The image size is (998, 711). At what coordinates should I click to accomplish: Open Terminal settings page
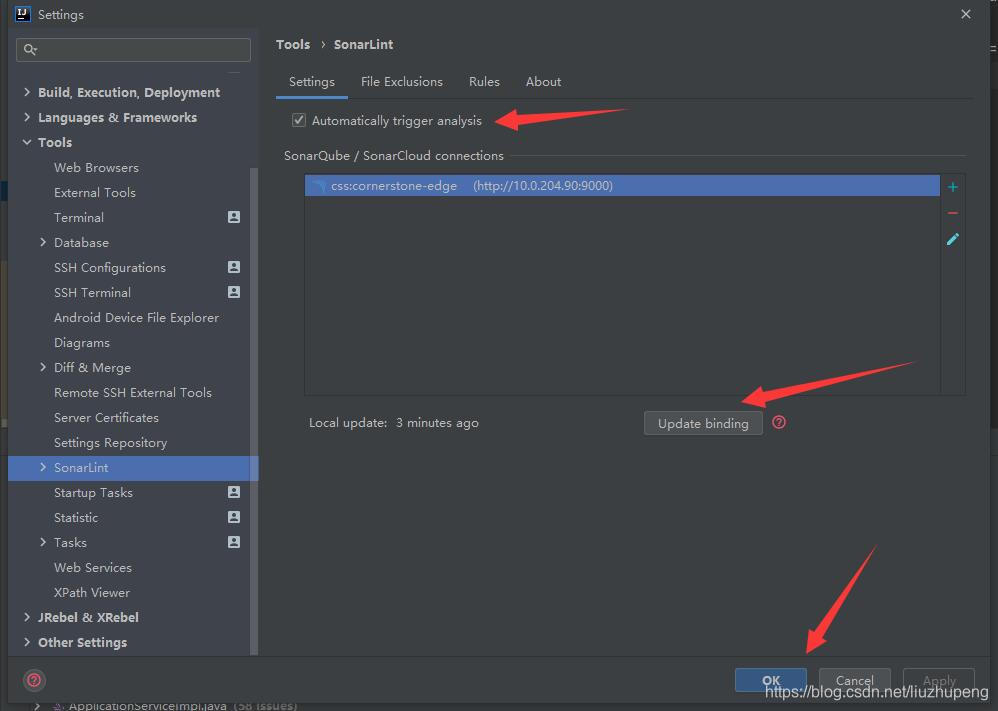79,218
